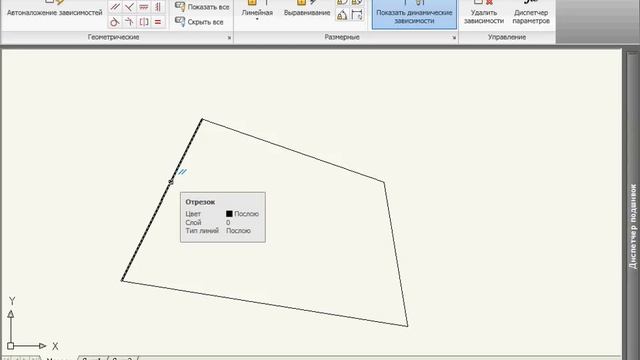The image size is (640, 360).
Task: Click Показать все constraints
Action: coord(202,7)
